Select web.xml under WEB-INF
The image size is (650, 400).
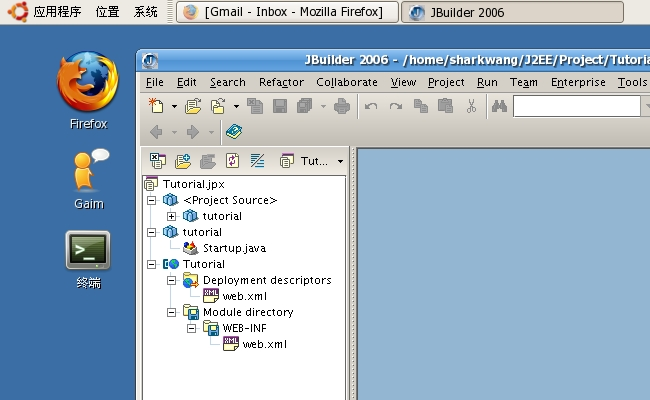264,344
